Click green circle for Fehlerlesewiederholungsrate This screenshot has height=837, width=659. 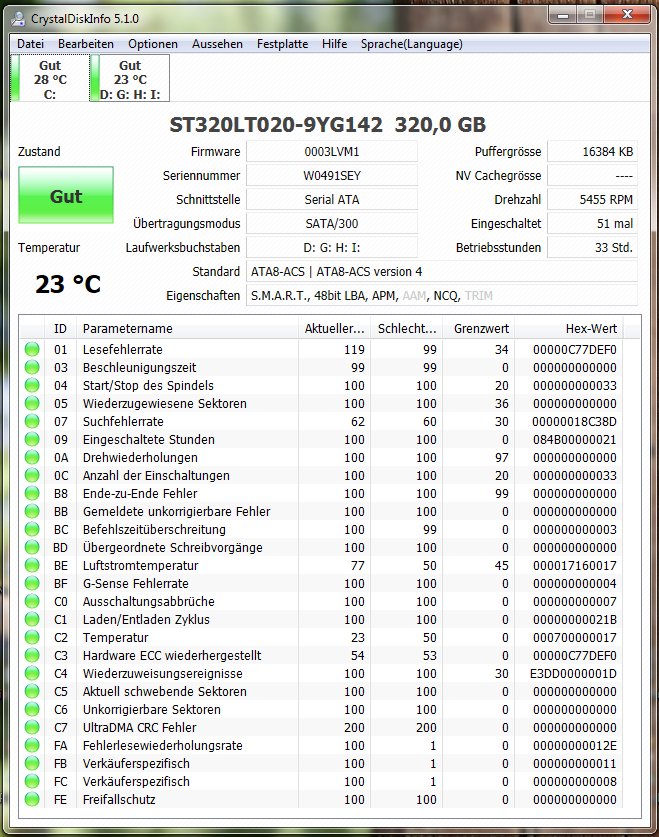click(32, 746)
